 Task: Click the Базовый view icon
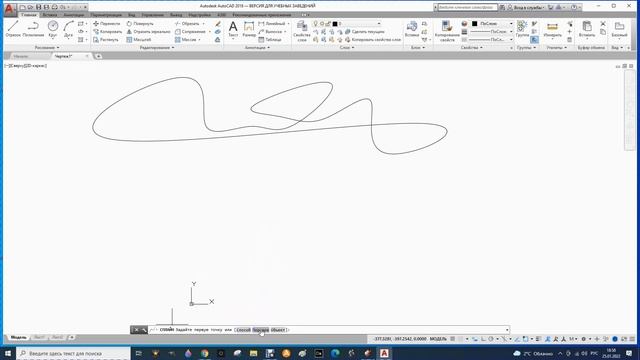point(619,29)
